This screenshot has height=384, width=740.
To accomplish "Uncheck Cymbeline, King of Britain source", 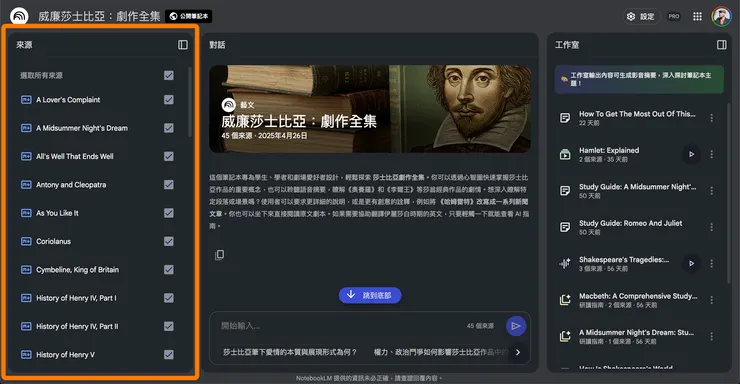I will (x=168, y=269).
